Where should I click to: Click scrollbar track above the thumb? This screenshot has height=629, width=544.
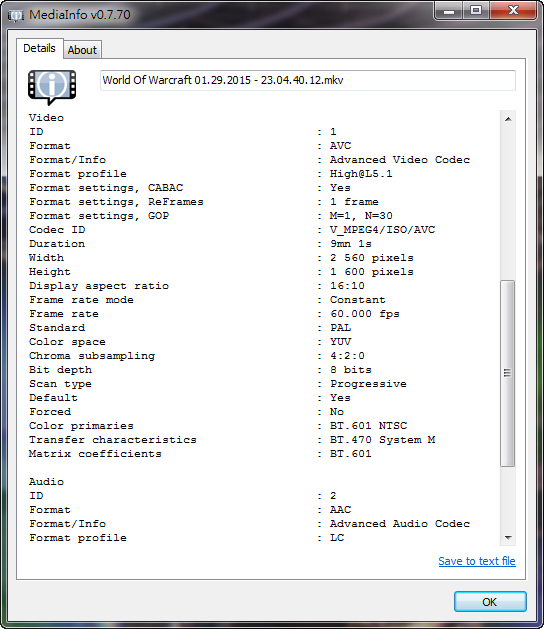508,203
